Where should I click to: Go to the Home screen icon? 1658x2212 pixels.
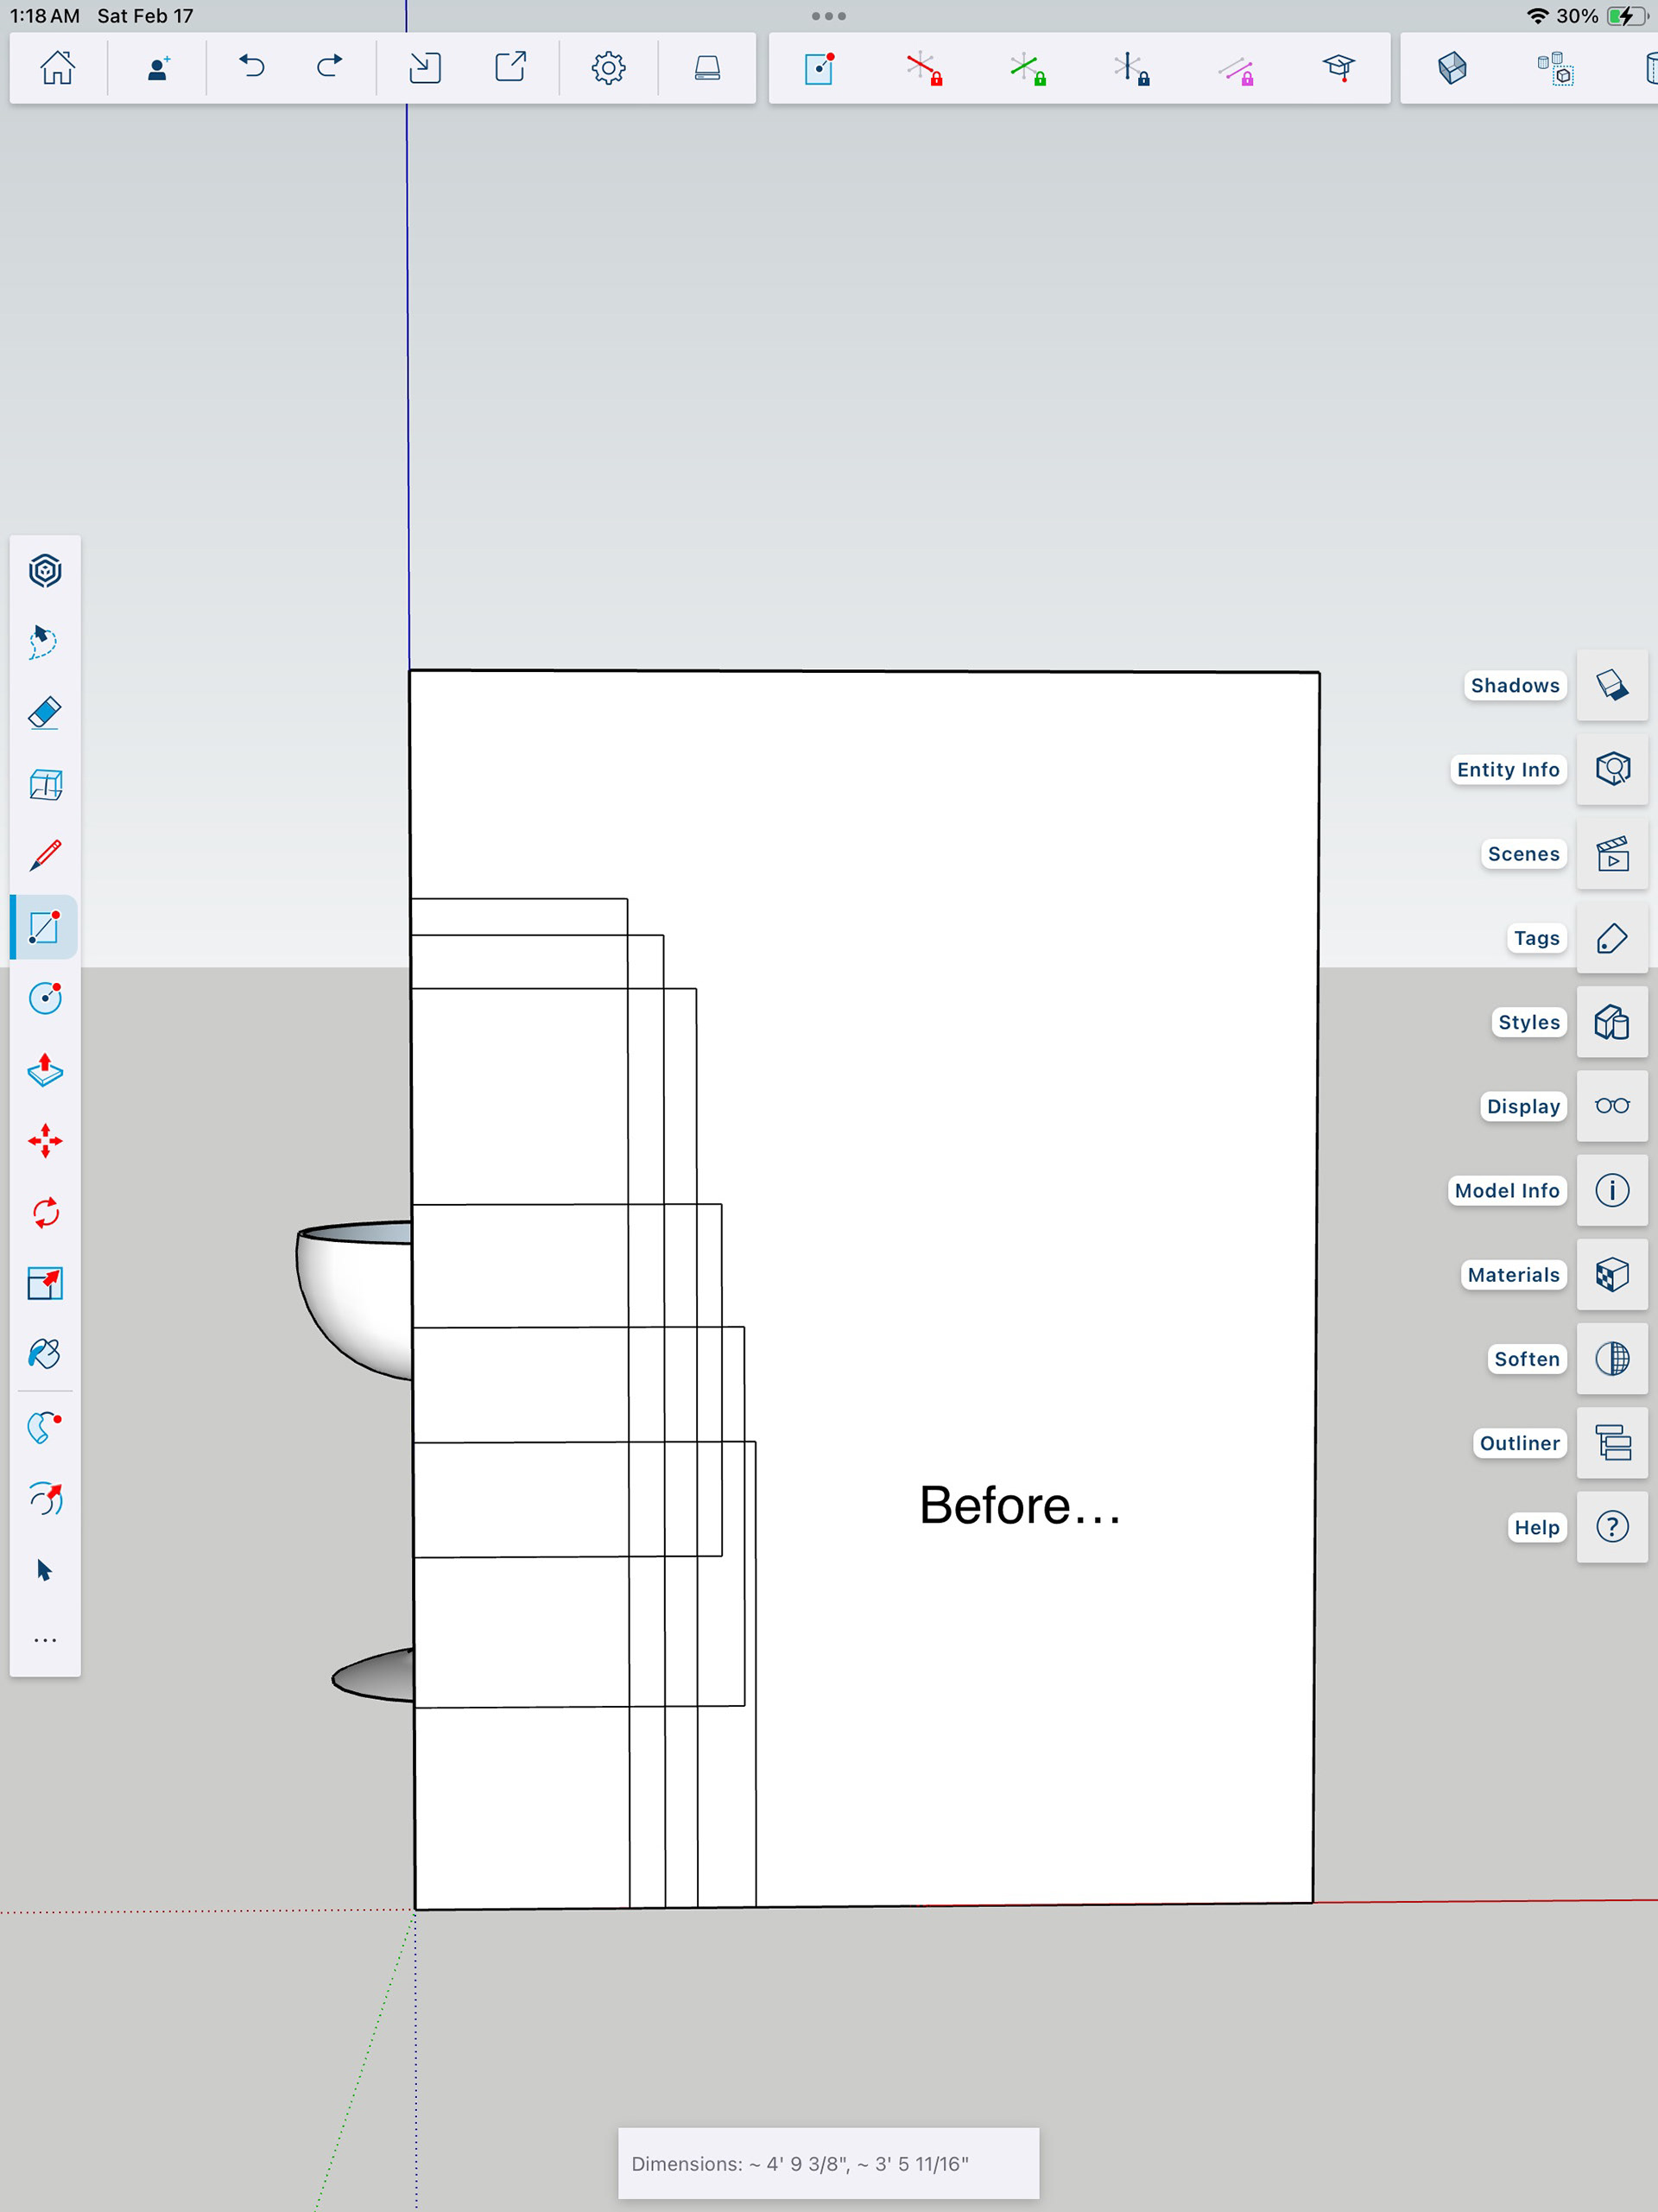point(57,68)
